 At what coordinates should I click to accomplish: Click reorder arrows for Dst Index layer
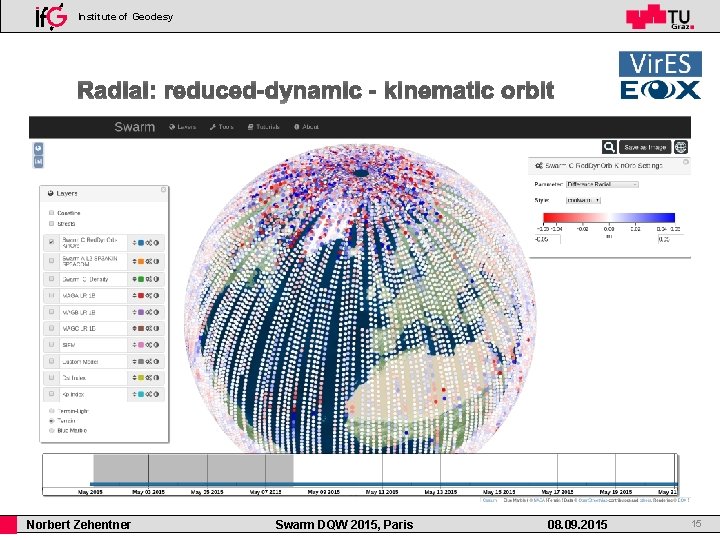pos(135,378)
